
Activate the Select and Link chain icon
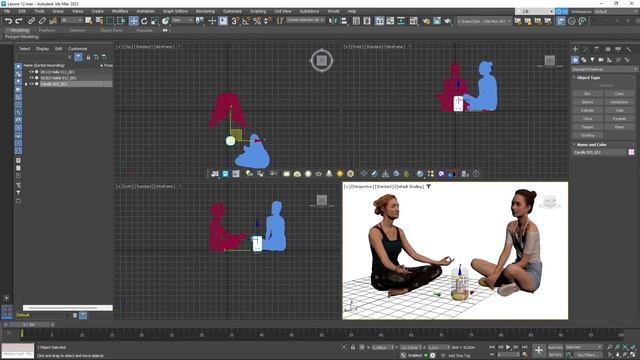click(31, 21)
